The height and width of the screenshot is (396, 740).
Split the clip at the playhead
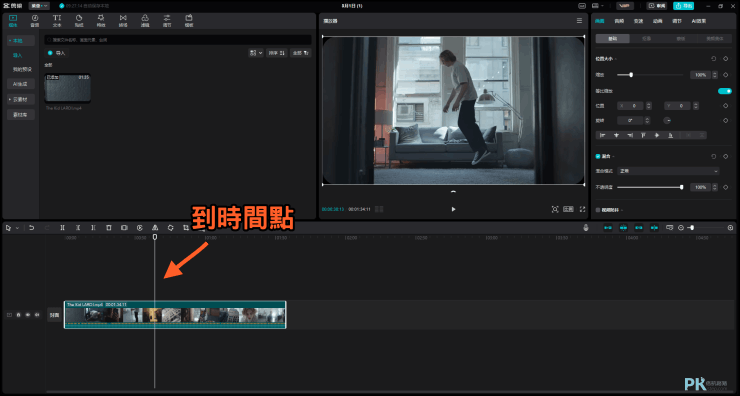click(x=62, y=227)
